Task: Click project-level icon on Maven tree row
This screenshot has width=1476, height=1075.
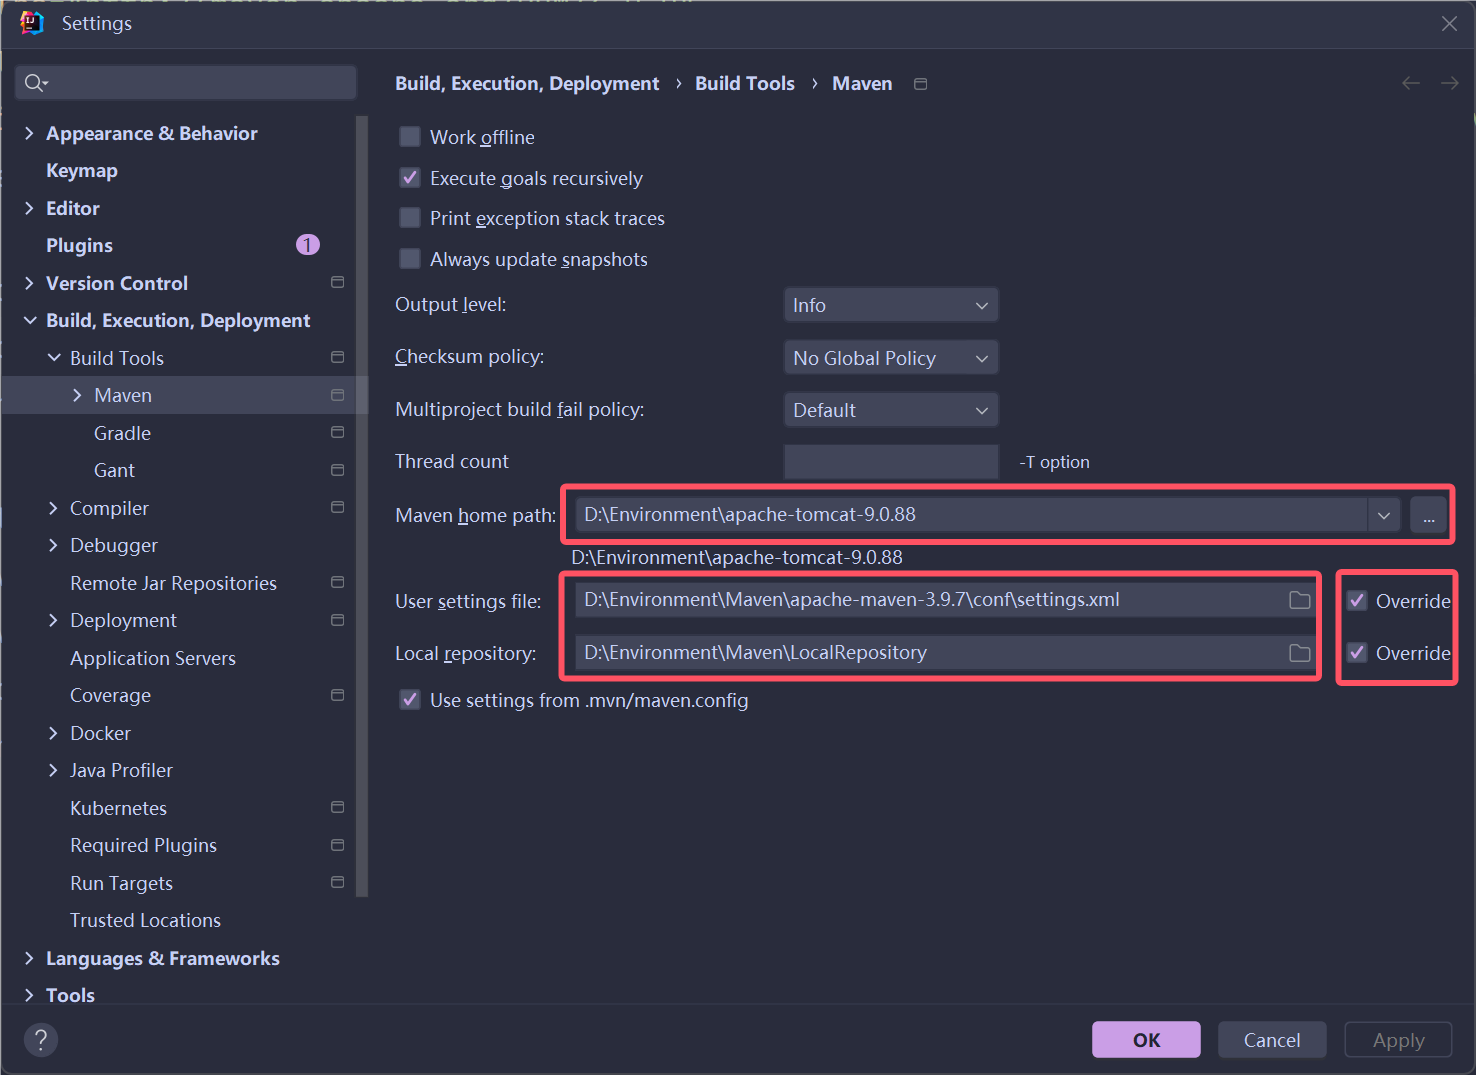Action: coord(338,395)
